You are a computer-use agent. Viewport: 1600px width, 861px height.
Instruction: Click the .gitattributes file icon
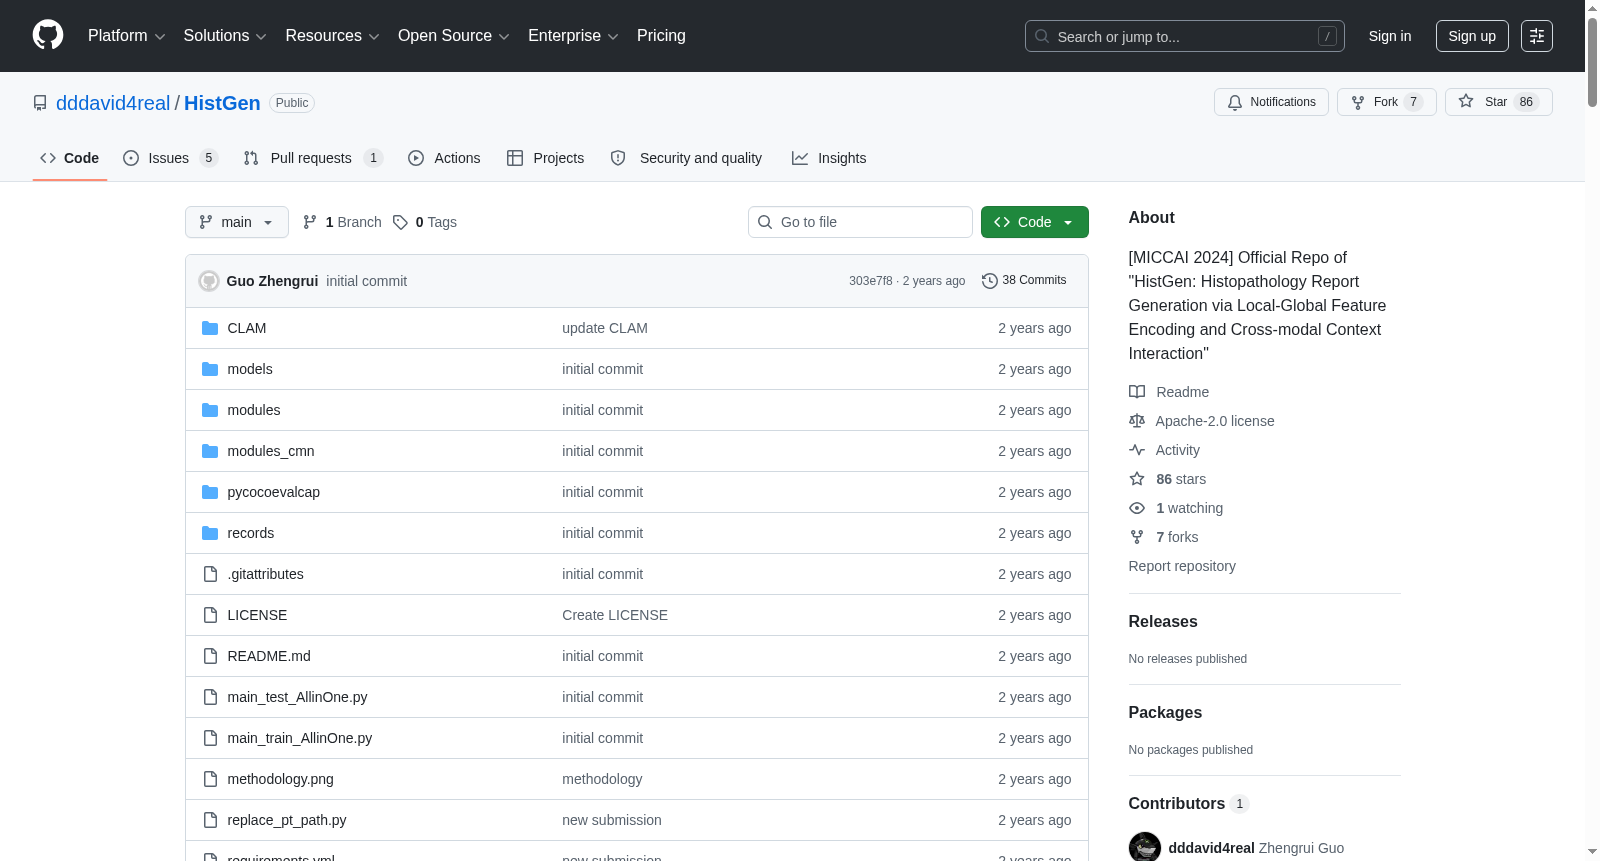[x=210, y=574]
